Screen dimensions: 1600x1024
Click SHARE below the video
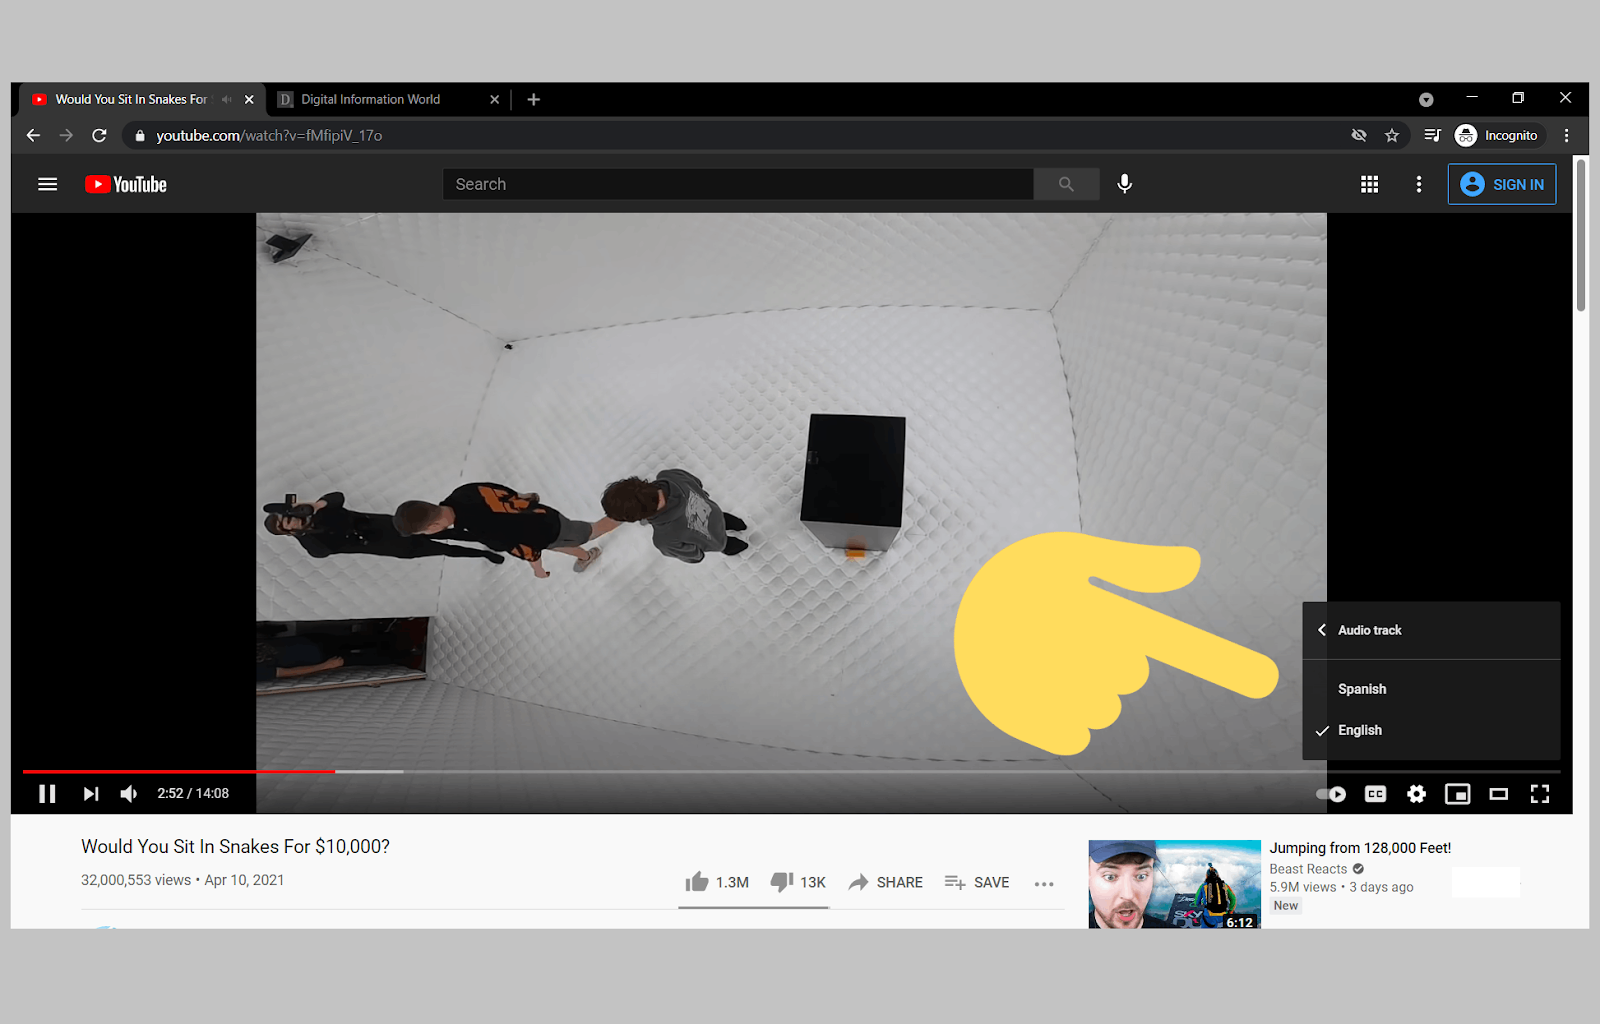[x=886, y=882]
